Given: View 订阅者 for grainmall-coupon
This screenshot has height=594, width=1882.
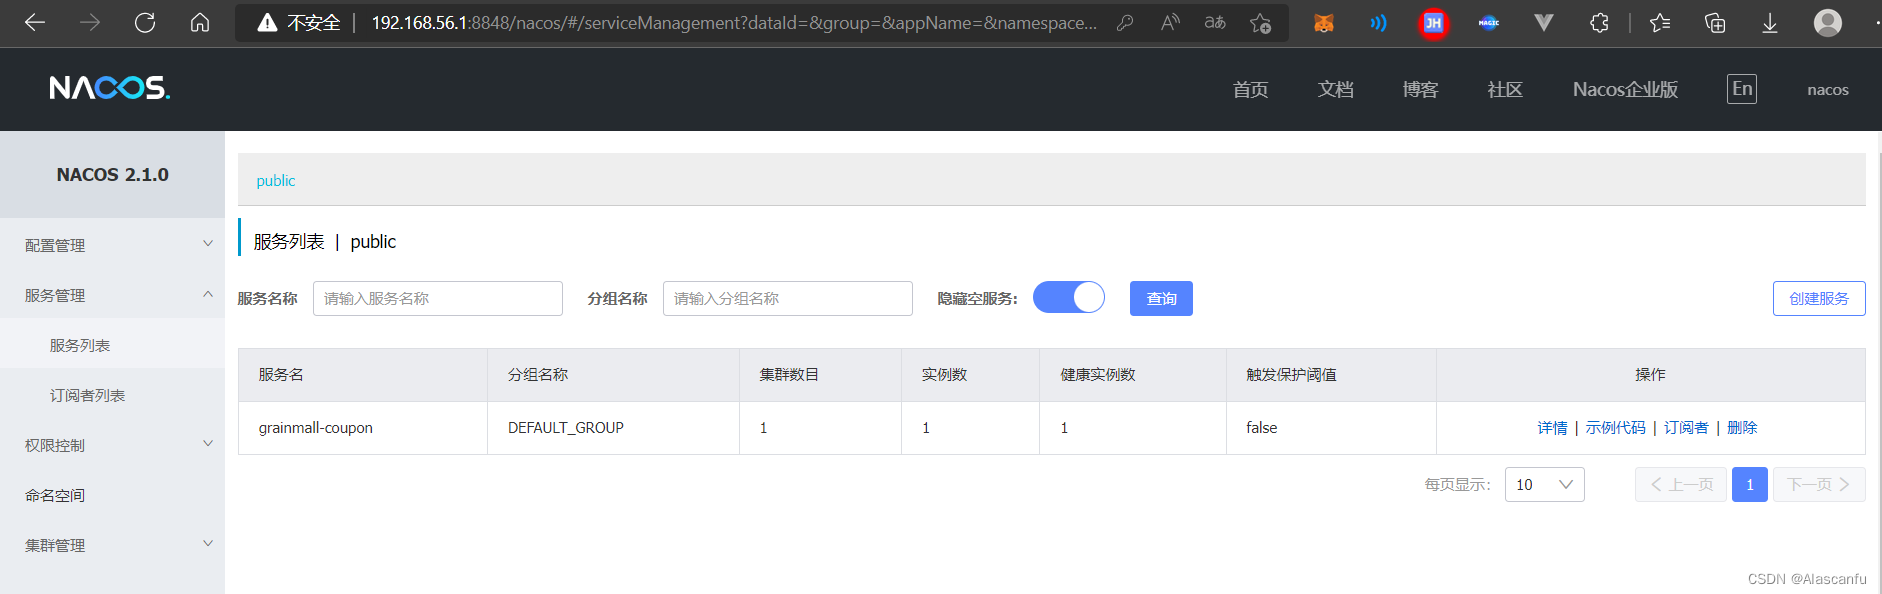Looking at the screenshot, I should pyautogui.click(x=1686, y=427).
